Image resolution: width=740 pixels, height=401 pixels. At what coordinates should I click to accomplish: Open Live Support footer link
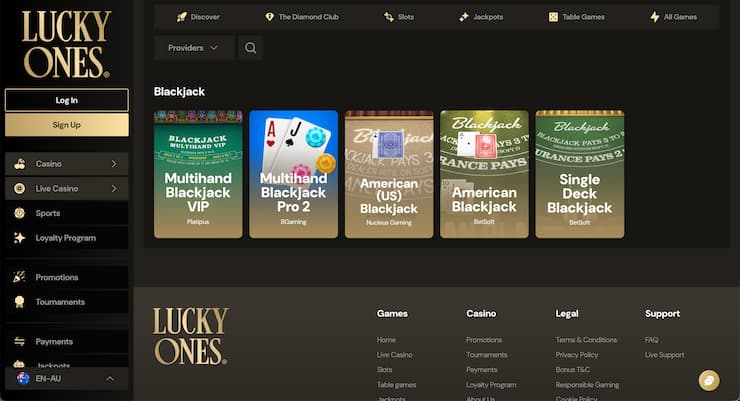(x=664, y=355)
